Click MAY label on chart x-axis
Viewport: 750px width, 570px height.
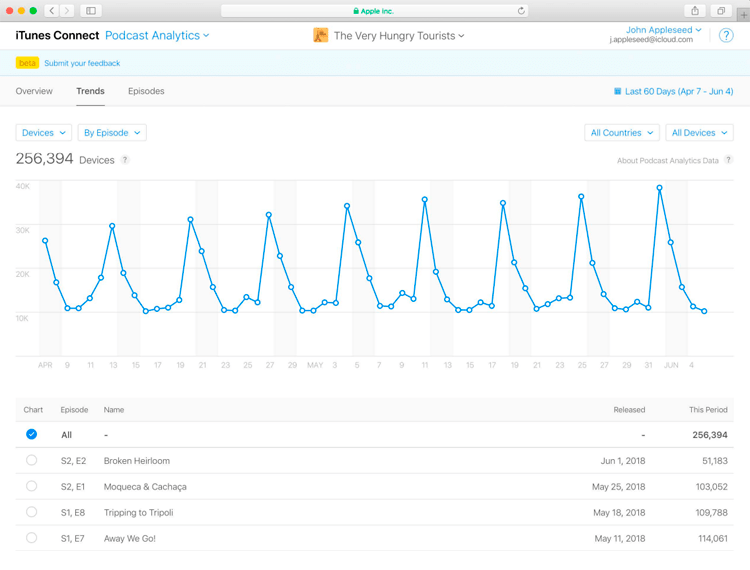tap(315, 365)
